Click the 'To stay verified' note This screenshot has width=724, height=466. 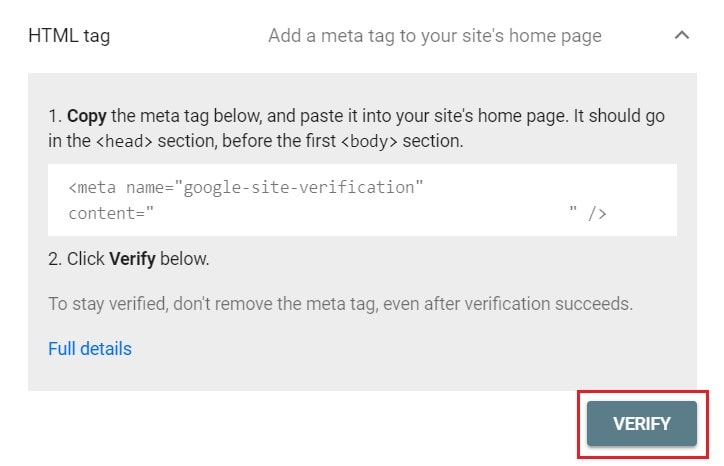[340, 304]
